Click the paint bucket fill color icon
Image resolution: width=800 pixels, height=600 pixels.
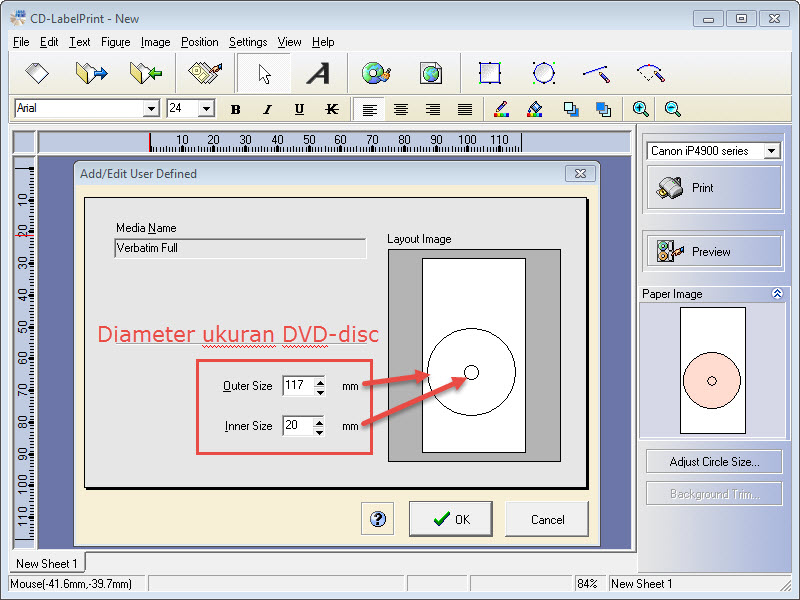(x=534, y=109)
